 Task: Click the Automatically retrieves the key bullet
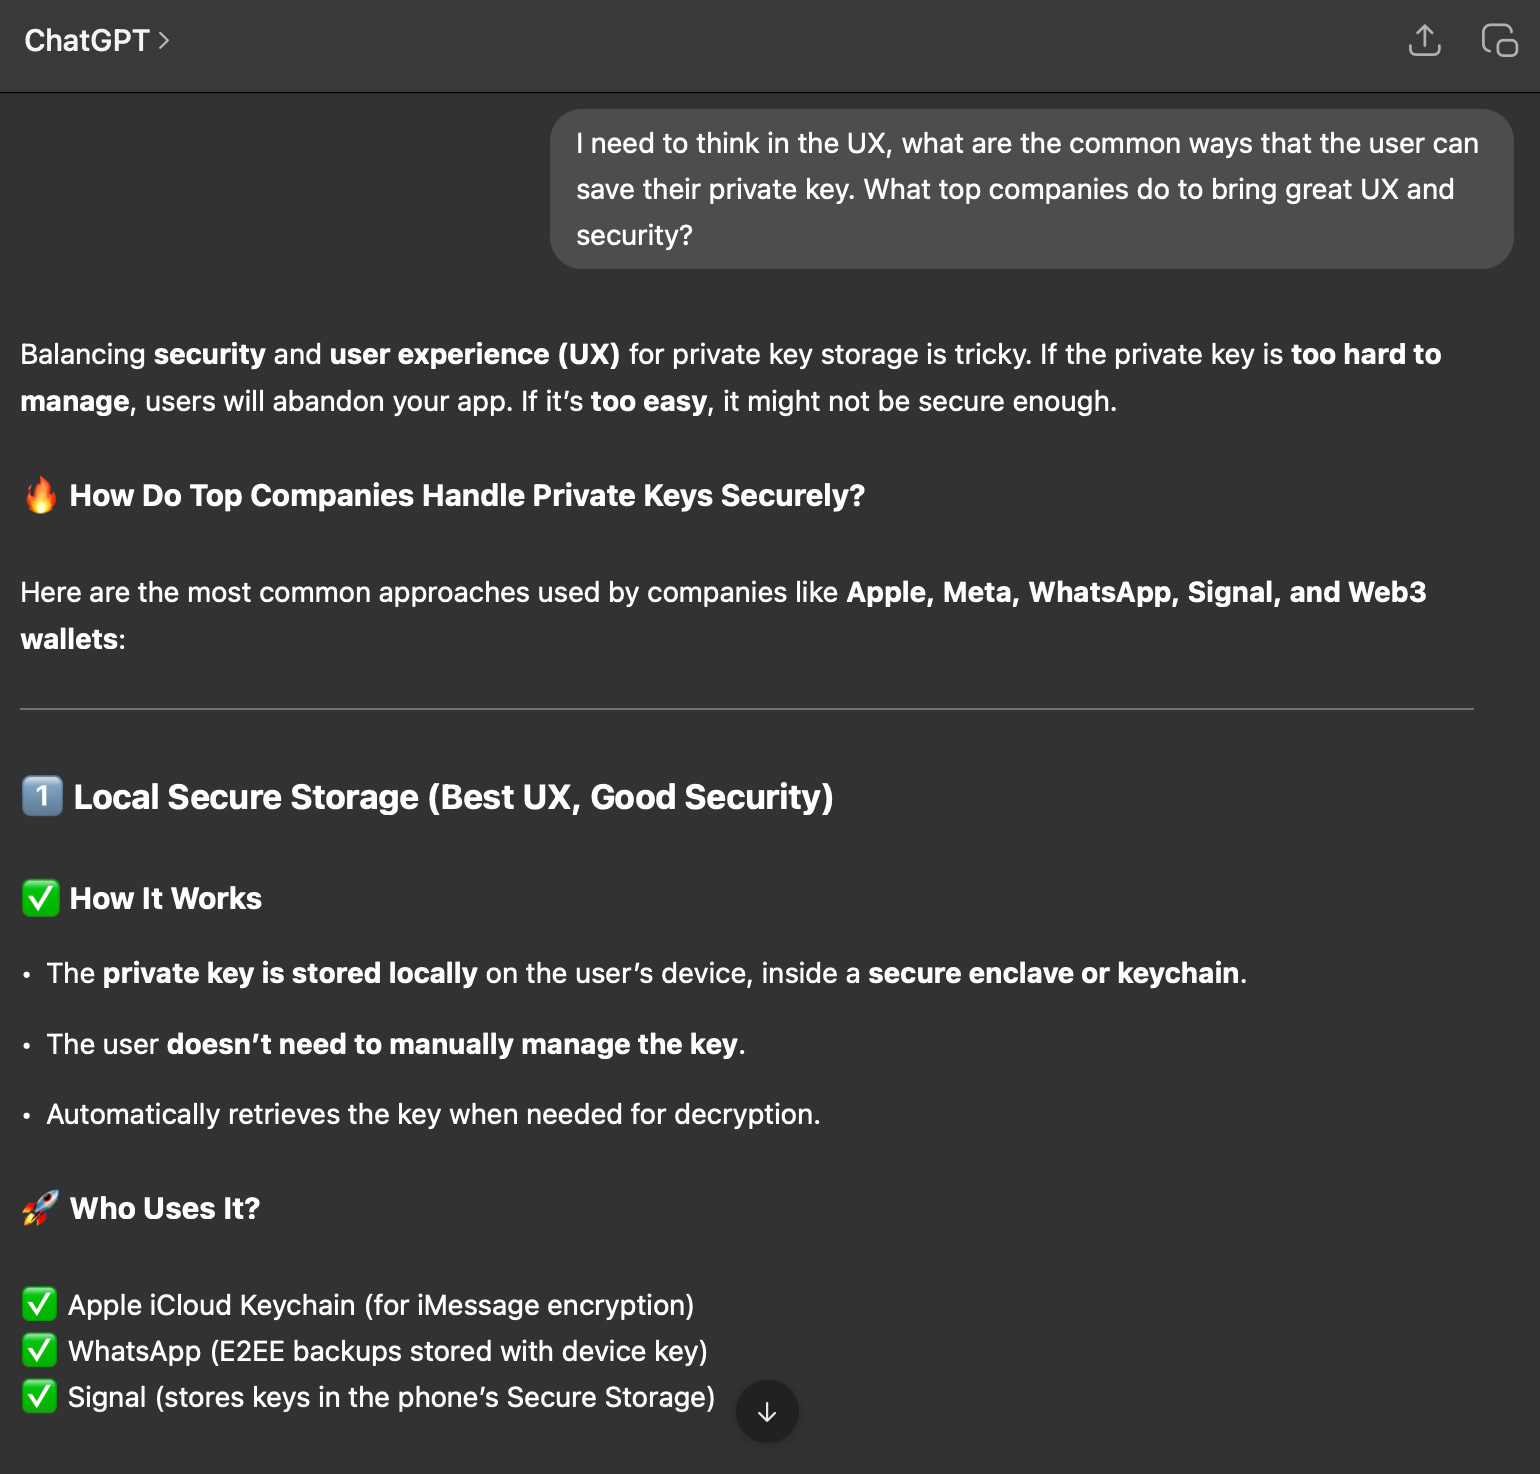(x=433, y=1114)
